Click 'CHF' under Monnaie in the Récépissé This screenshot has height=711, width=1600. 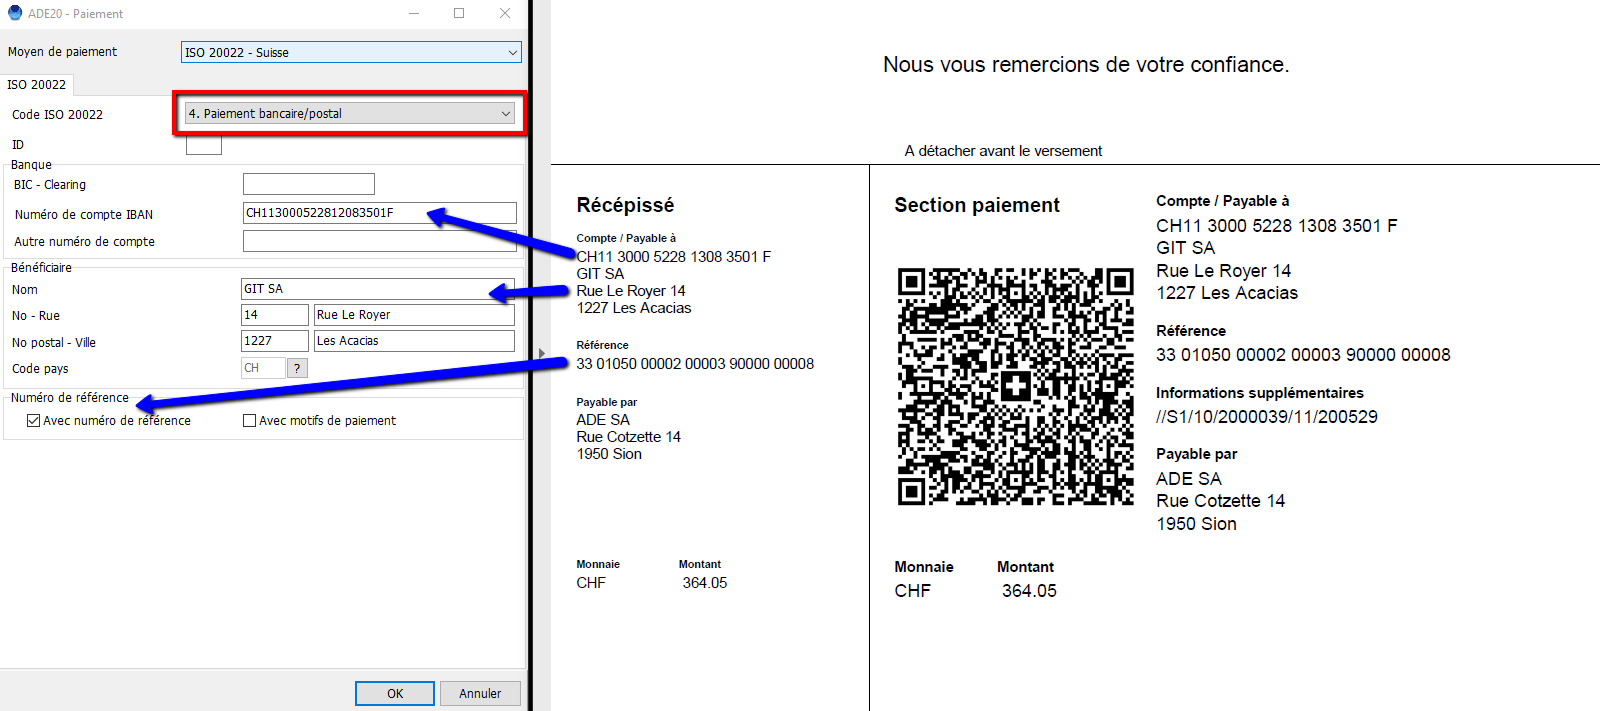(x=591, y=583)
